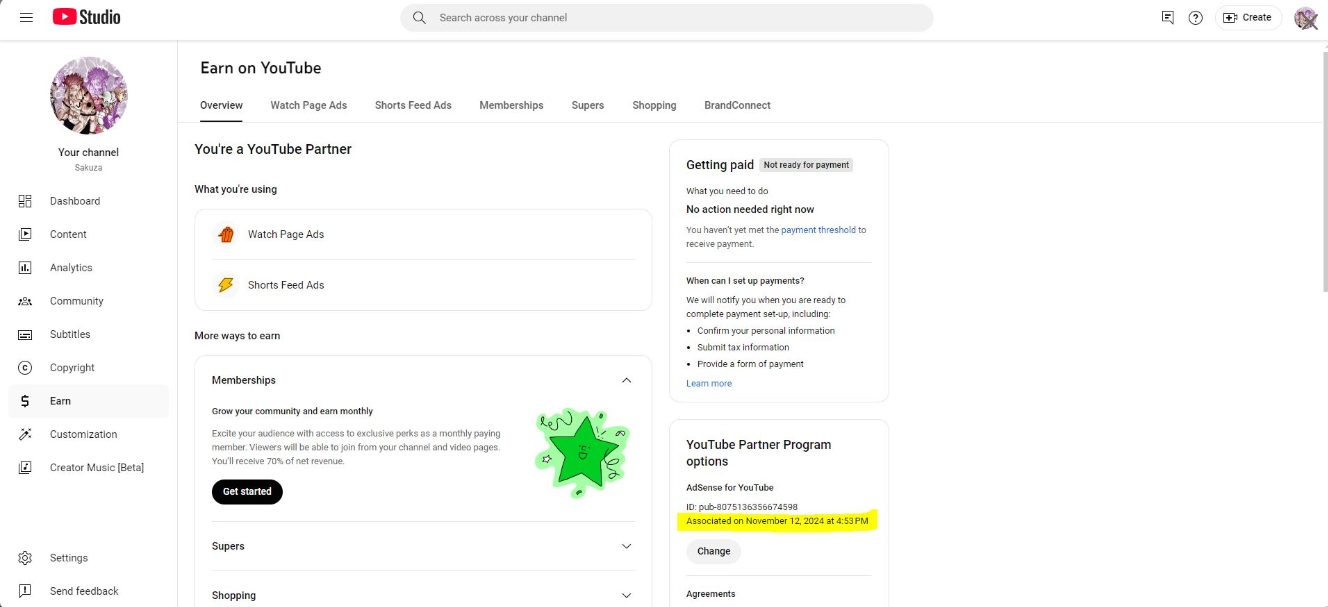Click the Sakuza channel name
1328x607 pixels.
pyautogui.click(x=89, y=168)
